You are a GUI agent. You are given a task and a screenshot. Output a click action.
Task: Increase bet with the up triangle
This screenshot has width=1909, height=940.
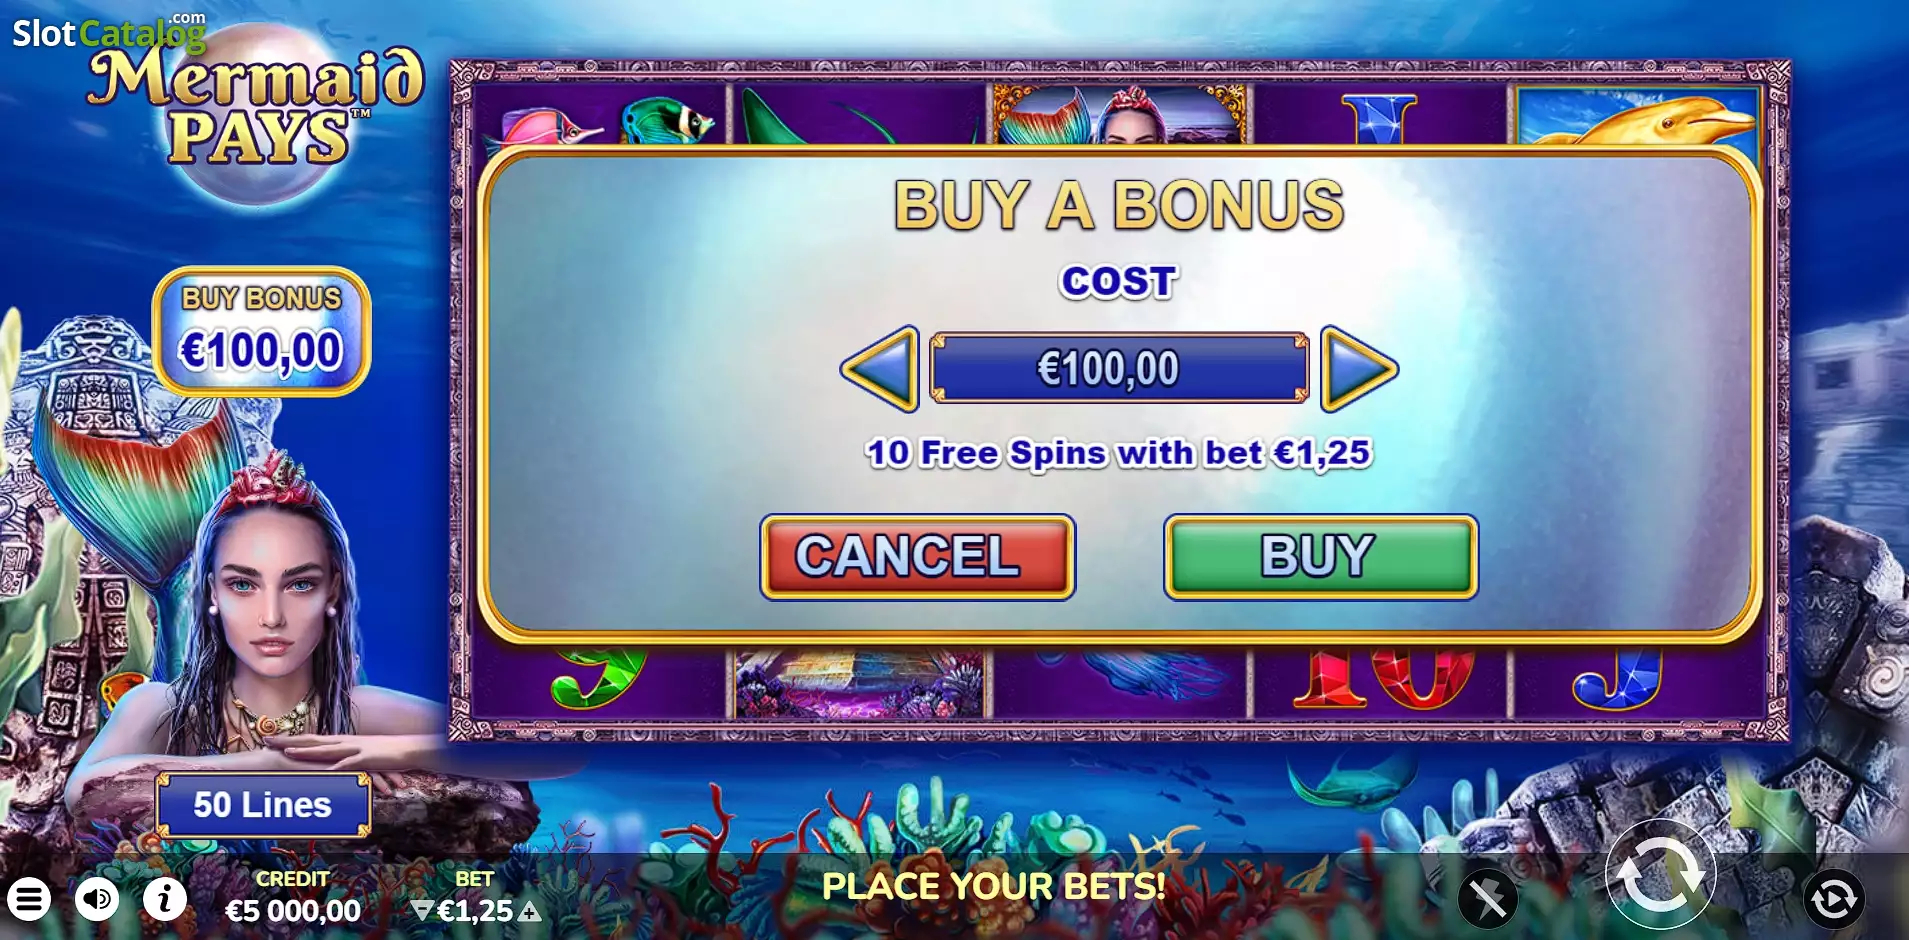coord(530,911)
